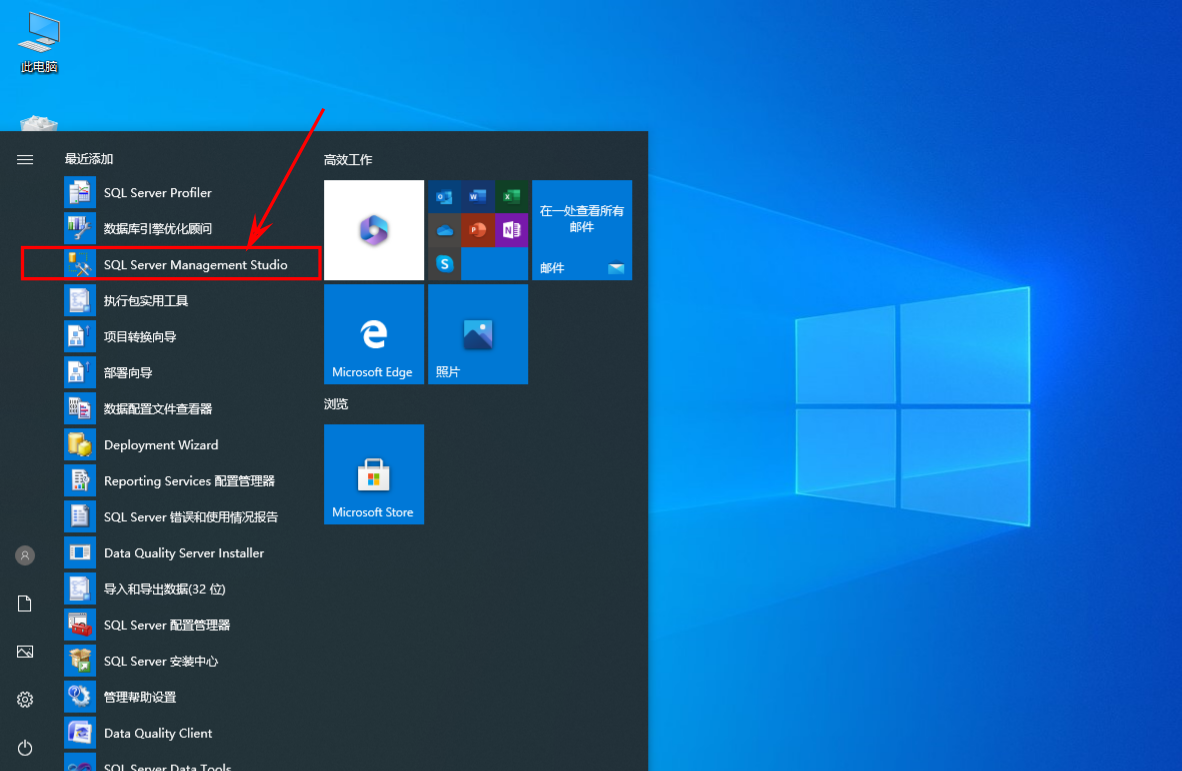
Task: Launch Microsoft Edge tile
Action: [374, 334]
